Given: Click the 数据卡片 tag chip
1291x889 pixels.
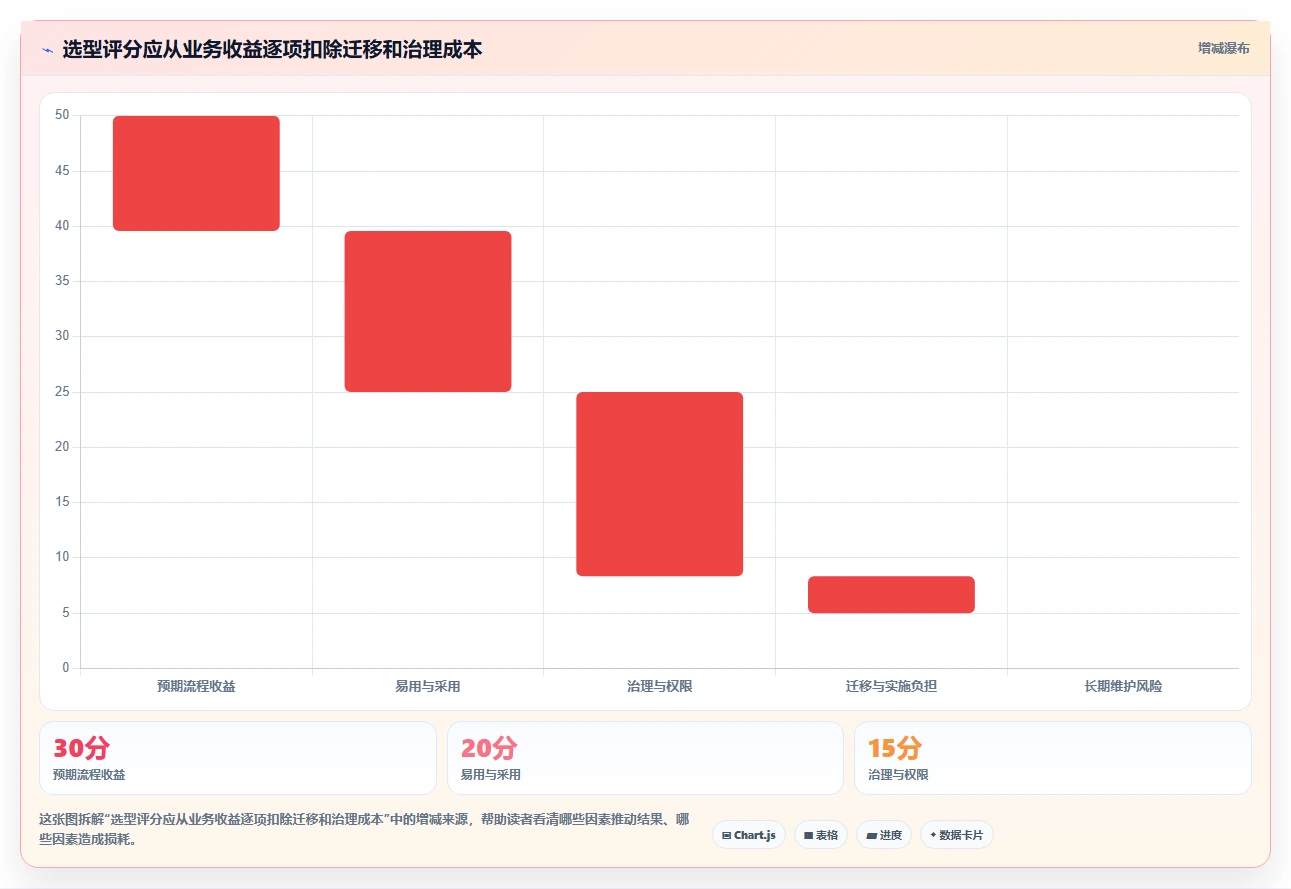Looking at the screenshot, I should point(957,835).
